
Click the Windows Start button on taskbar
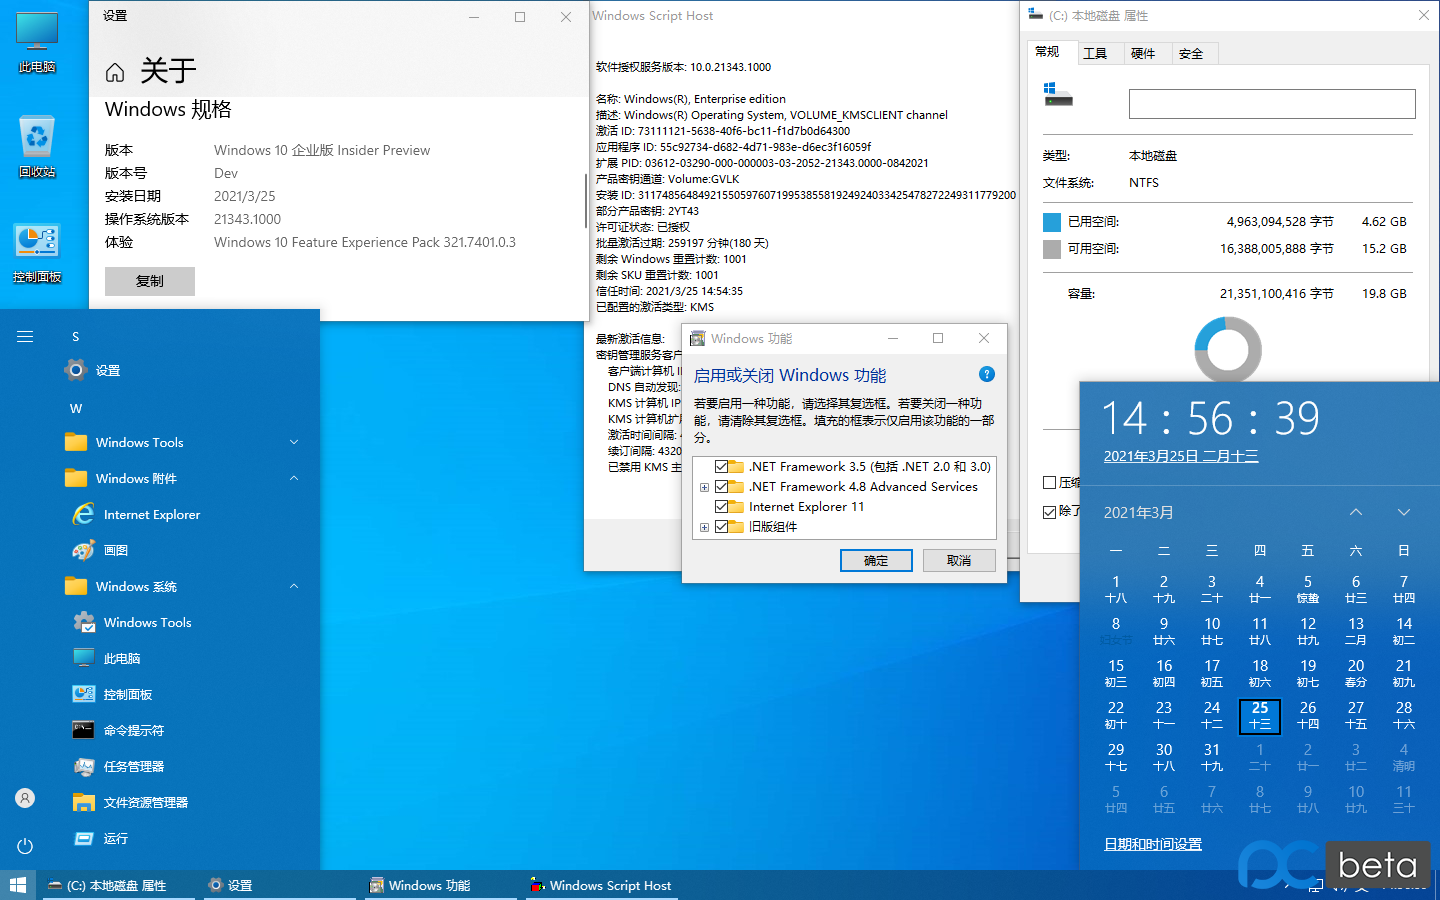coord(18,885)
